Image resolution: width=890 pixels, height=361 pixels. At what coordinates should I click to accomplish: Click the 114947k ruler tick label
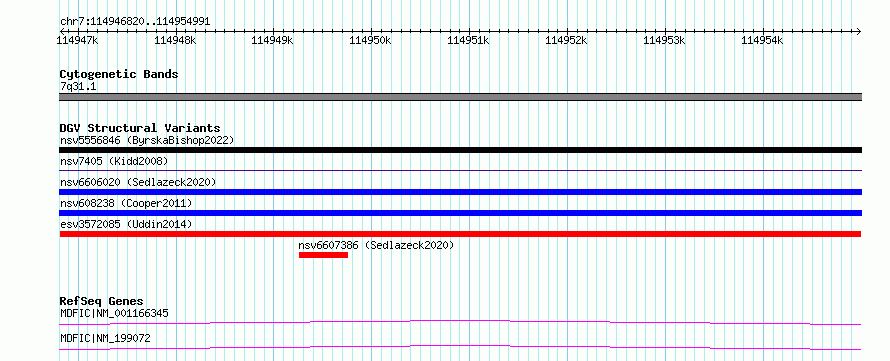pyautogui.click(x=78, y=40)
